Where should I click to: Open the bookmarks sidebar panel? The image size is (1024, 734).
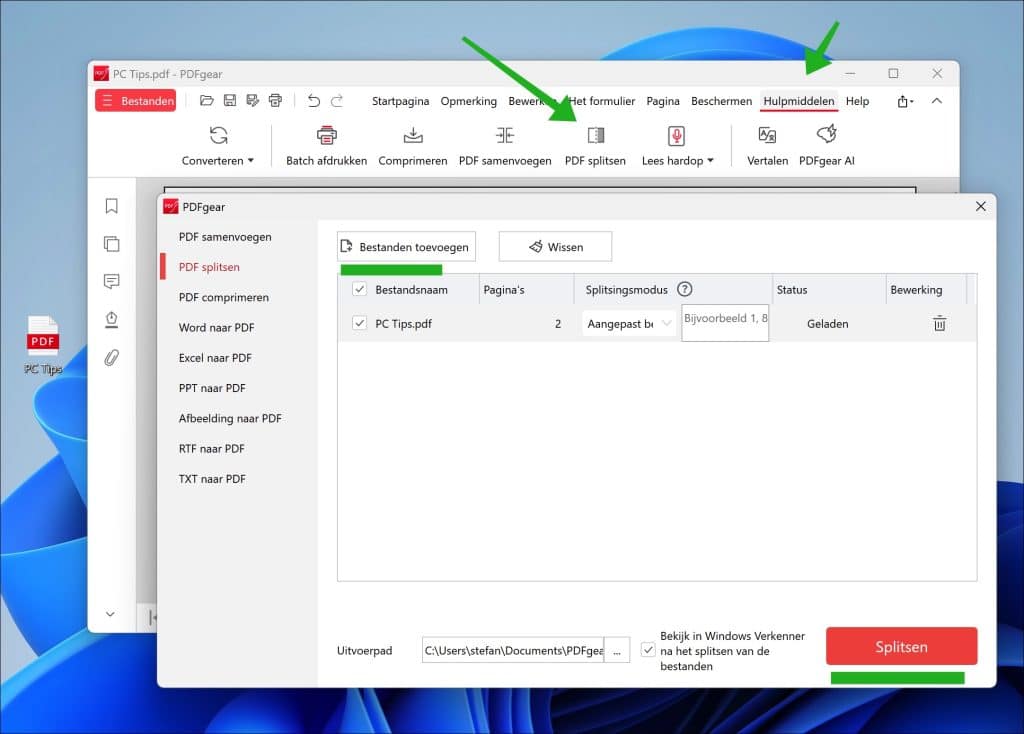[112, 206]
